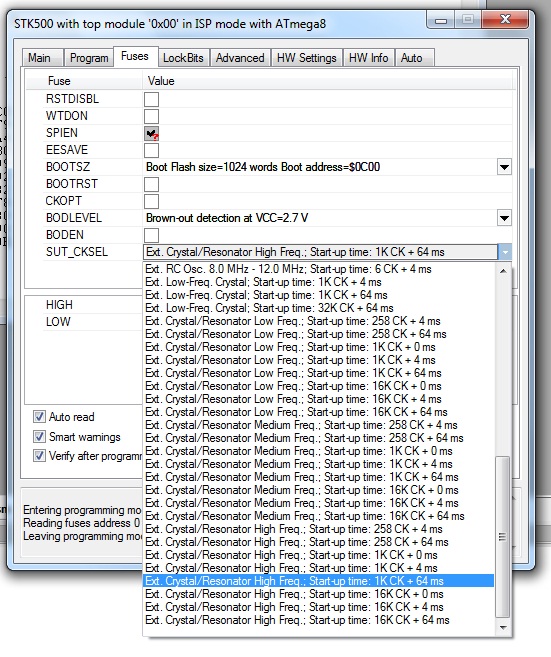551x657 pixels.
Task: Switch to the Auto tab
Action: click(414, 58)
